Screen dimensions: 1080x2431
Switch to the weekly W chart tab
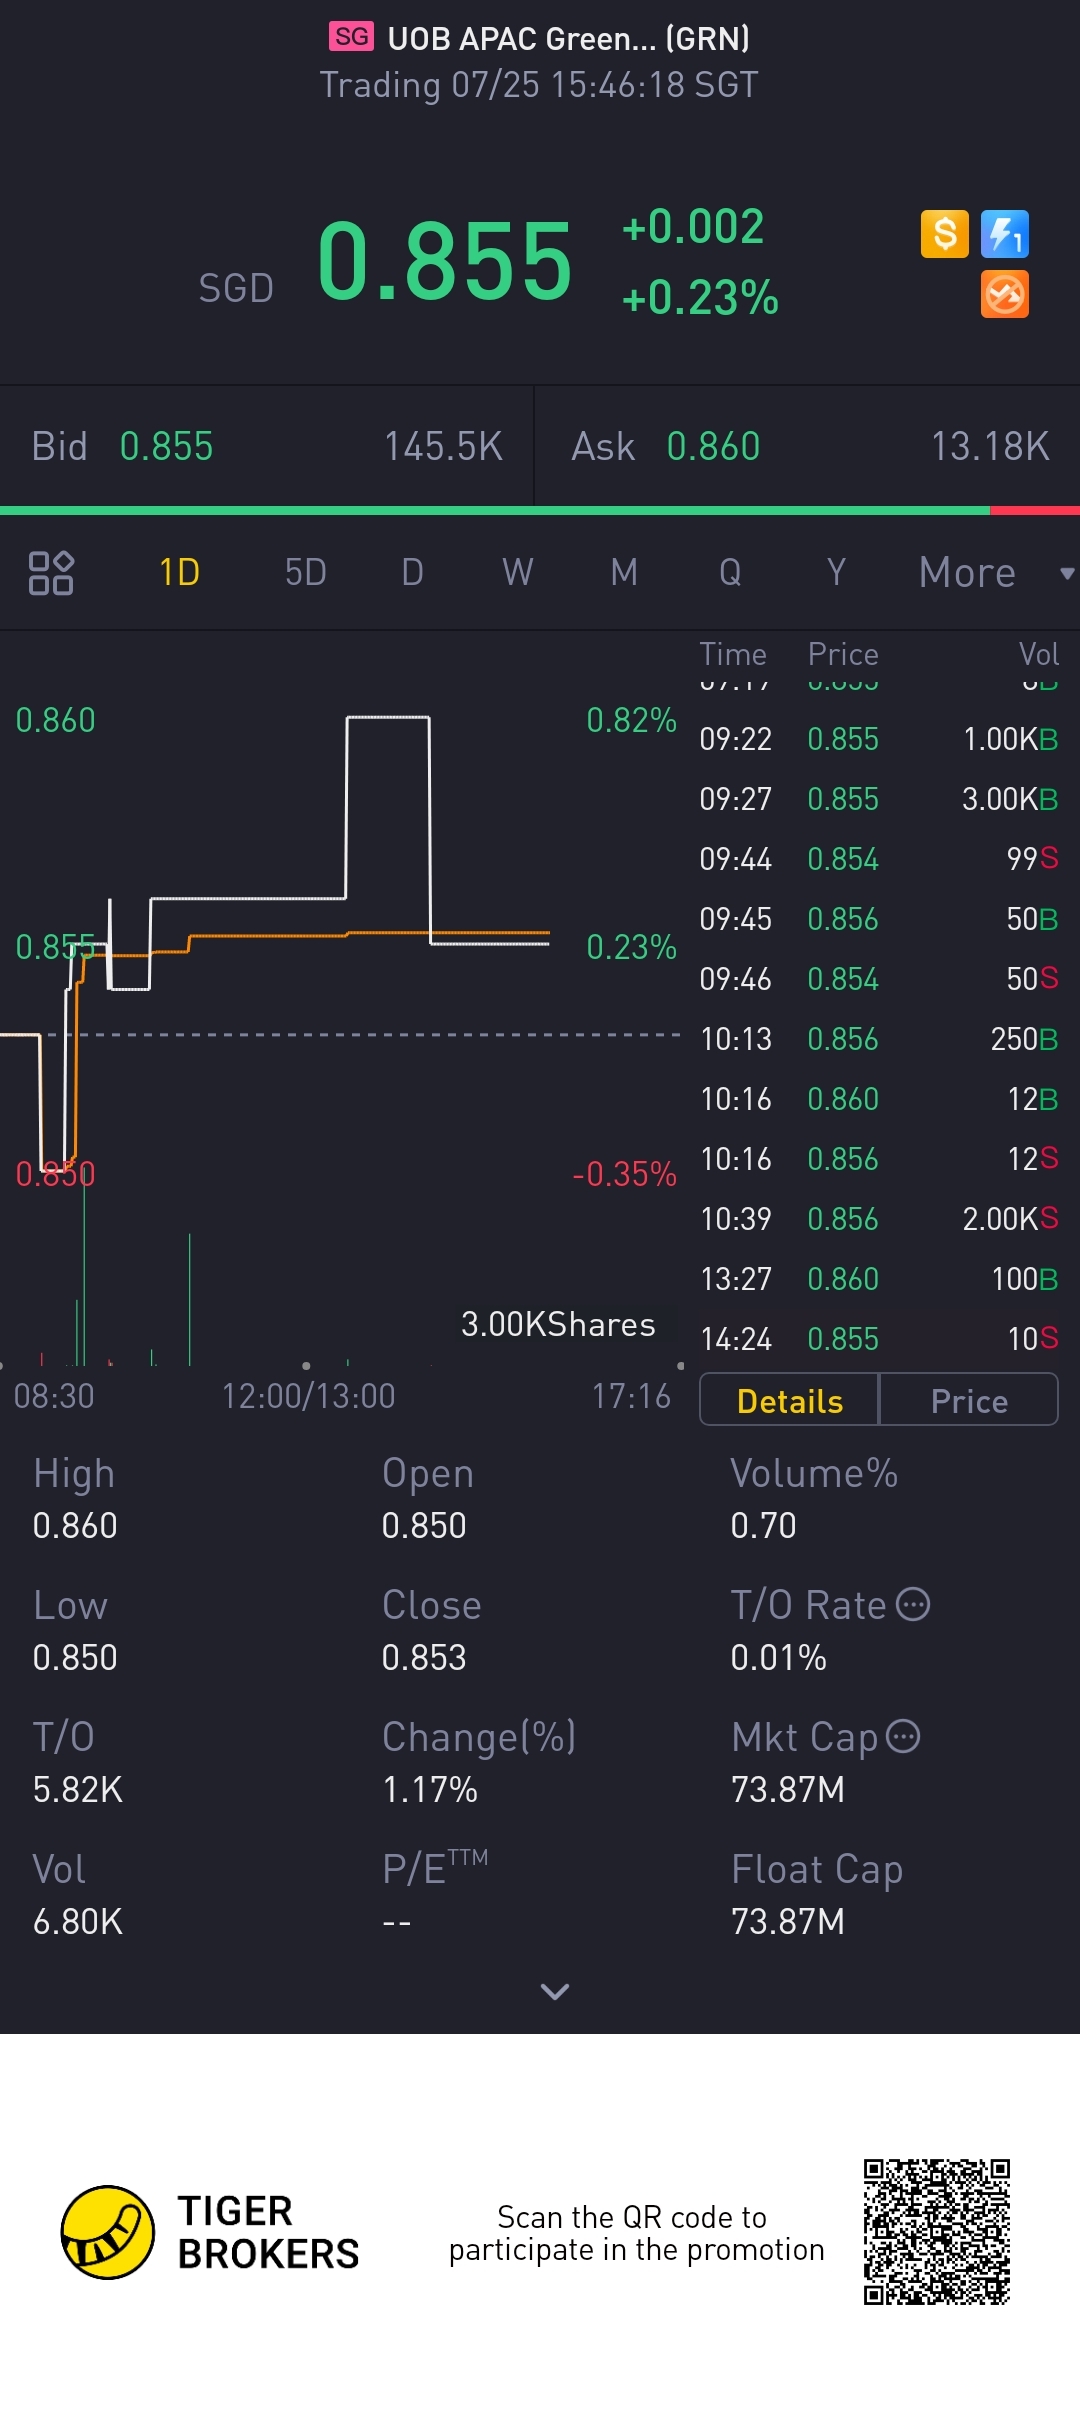click(x=518, y=573)
